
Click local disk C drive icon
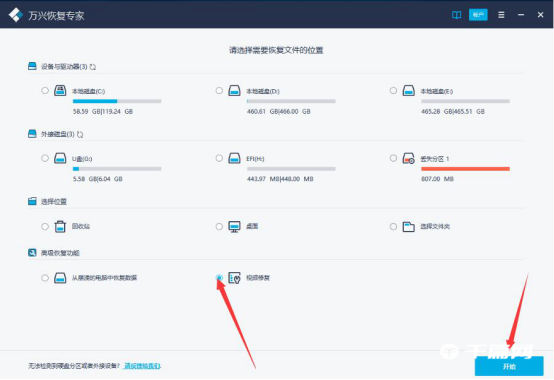coord(60,90)
